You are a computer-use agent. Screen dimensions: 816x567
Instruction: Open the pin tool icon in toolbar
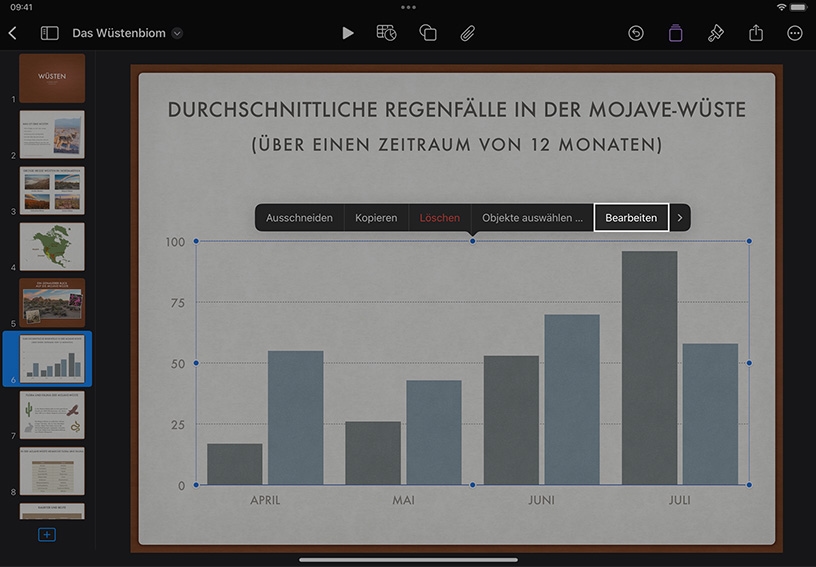716,33
